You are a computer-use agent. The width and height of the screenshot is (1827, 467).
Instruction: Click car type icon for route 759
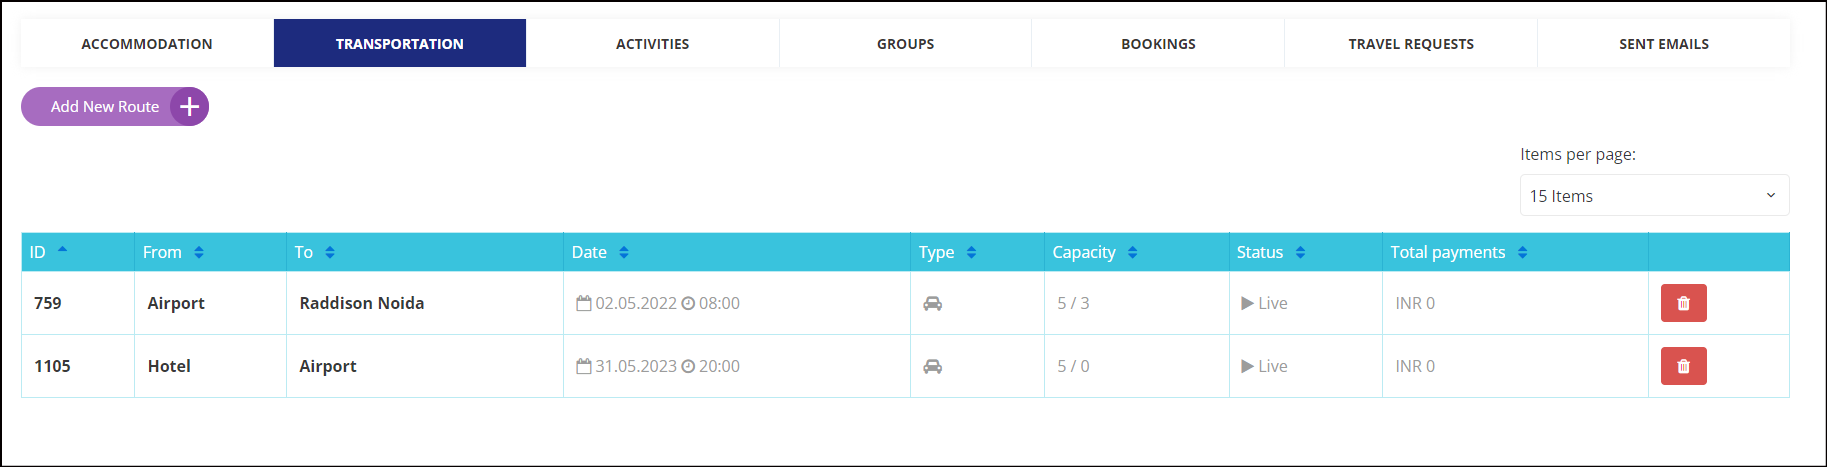tap(932, 303)
